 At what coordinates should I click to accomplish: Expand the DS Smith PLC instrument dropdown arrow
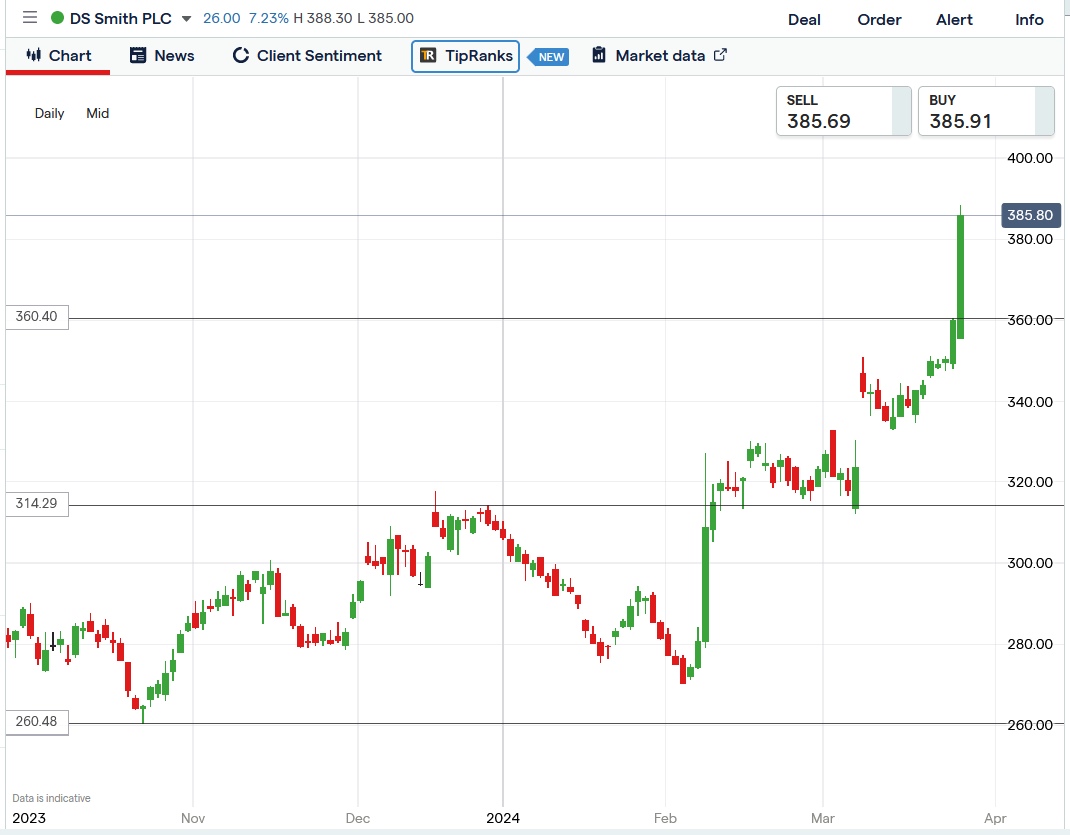pyautogui.click(x=186, y=19)
